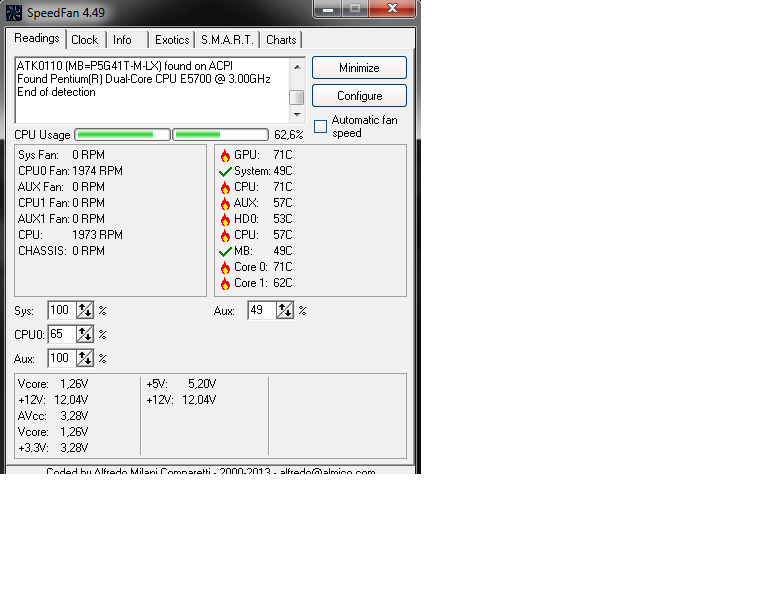The image size is (768, 614).
Task: Click the CPU0 speed input field showing 65
Action: point(62,334)
